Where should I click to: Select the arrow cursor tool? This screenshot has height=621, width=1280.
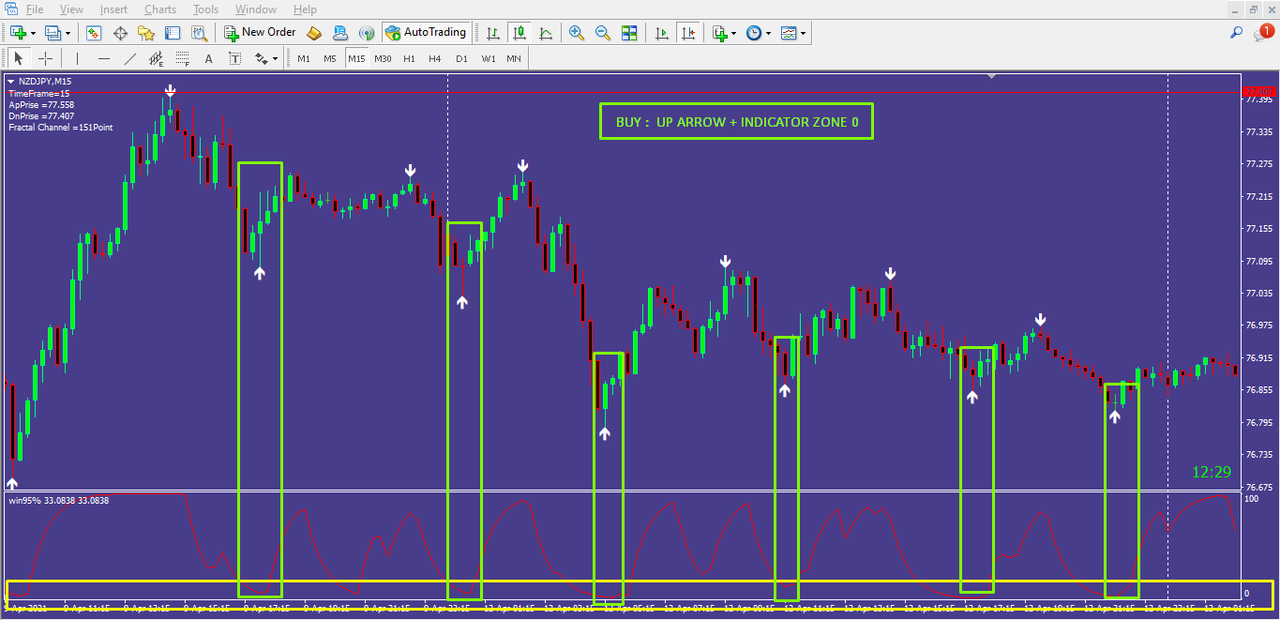(x=18, y=58)
